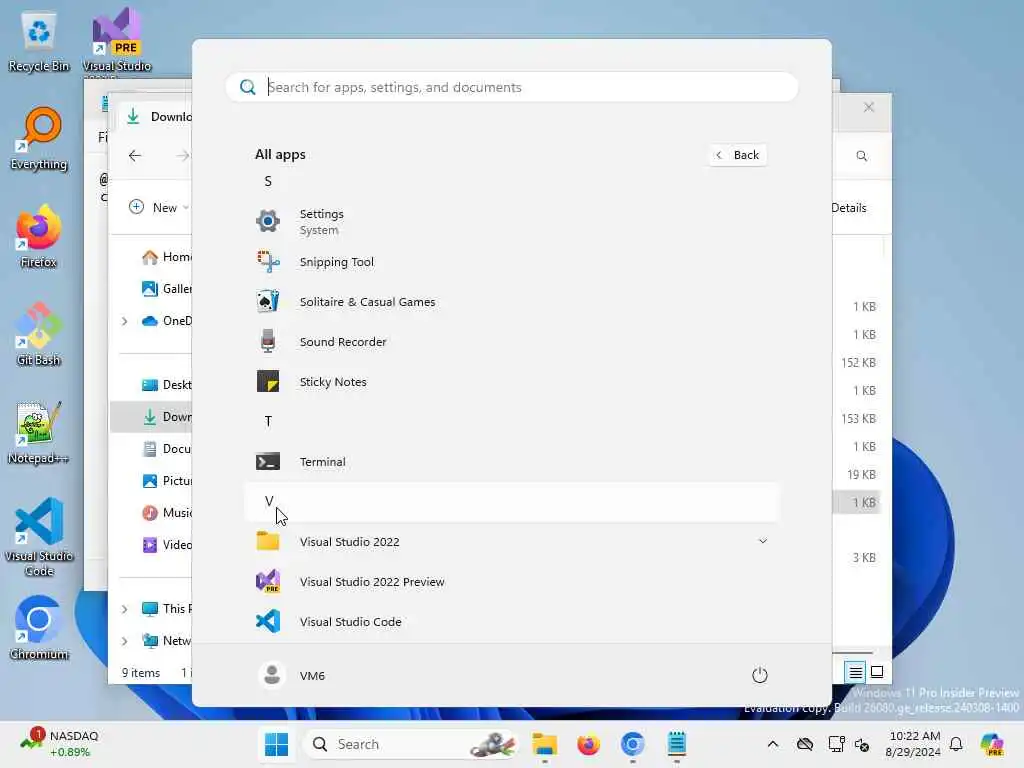The width and height of the screenshot is (1024, 768).
Task: Select Music in File Explorer sidebar
Action: click(x=167, y=513)
